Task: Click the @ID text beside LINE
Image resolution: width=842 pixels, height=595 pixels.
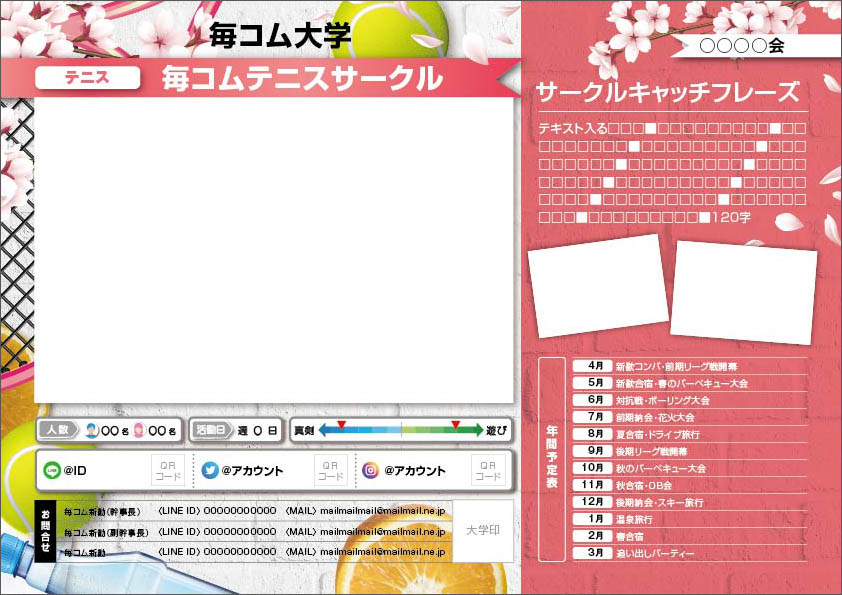Action: (75, 470)
